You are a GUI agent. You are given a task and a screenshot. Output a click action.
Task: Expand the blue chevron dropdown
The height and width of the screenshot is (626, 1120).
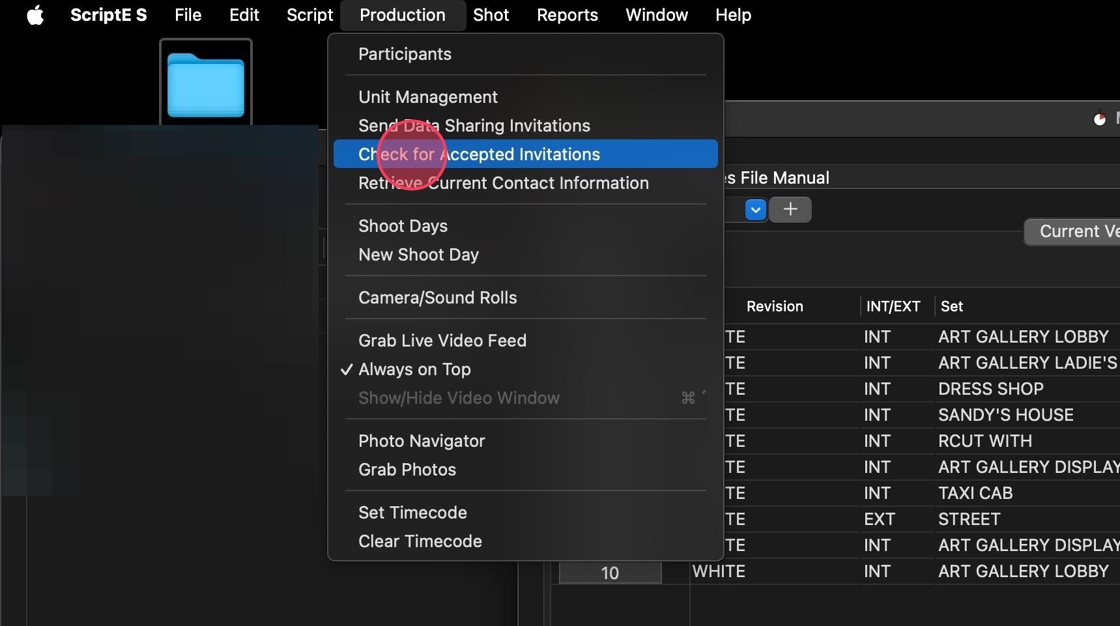coord(756,210)
